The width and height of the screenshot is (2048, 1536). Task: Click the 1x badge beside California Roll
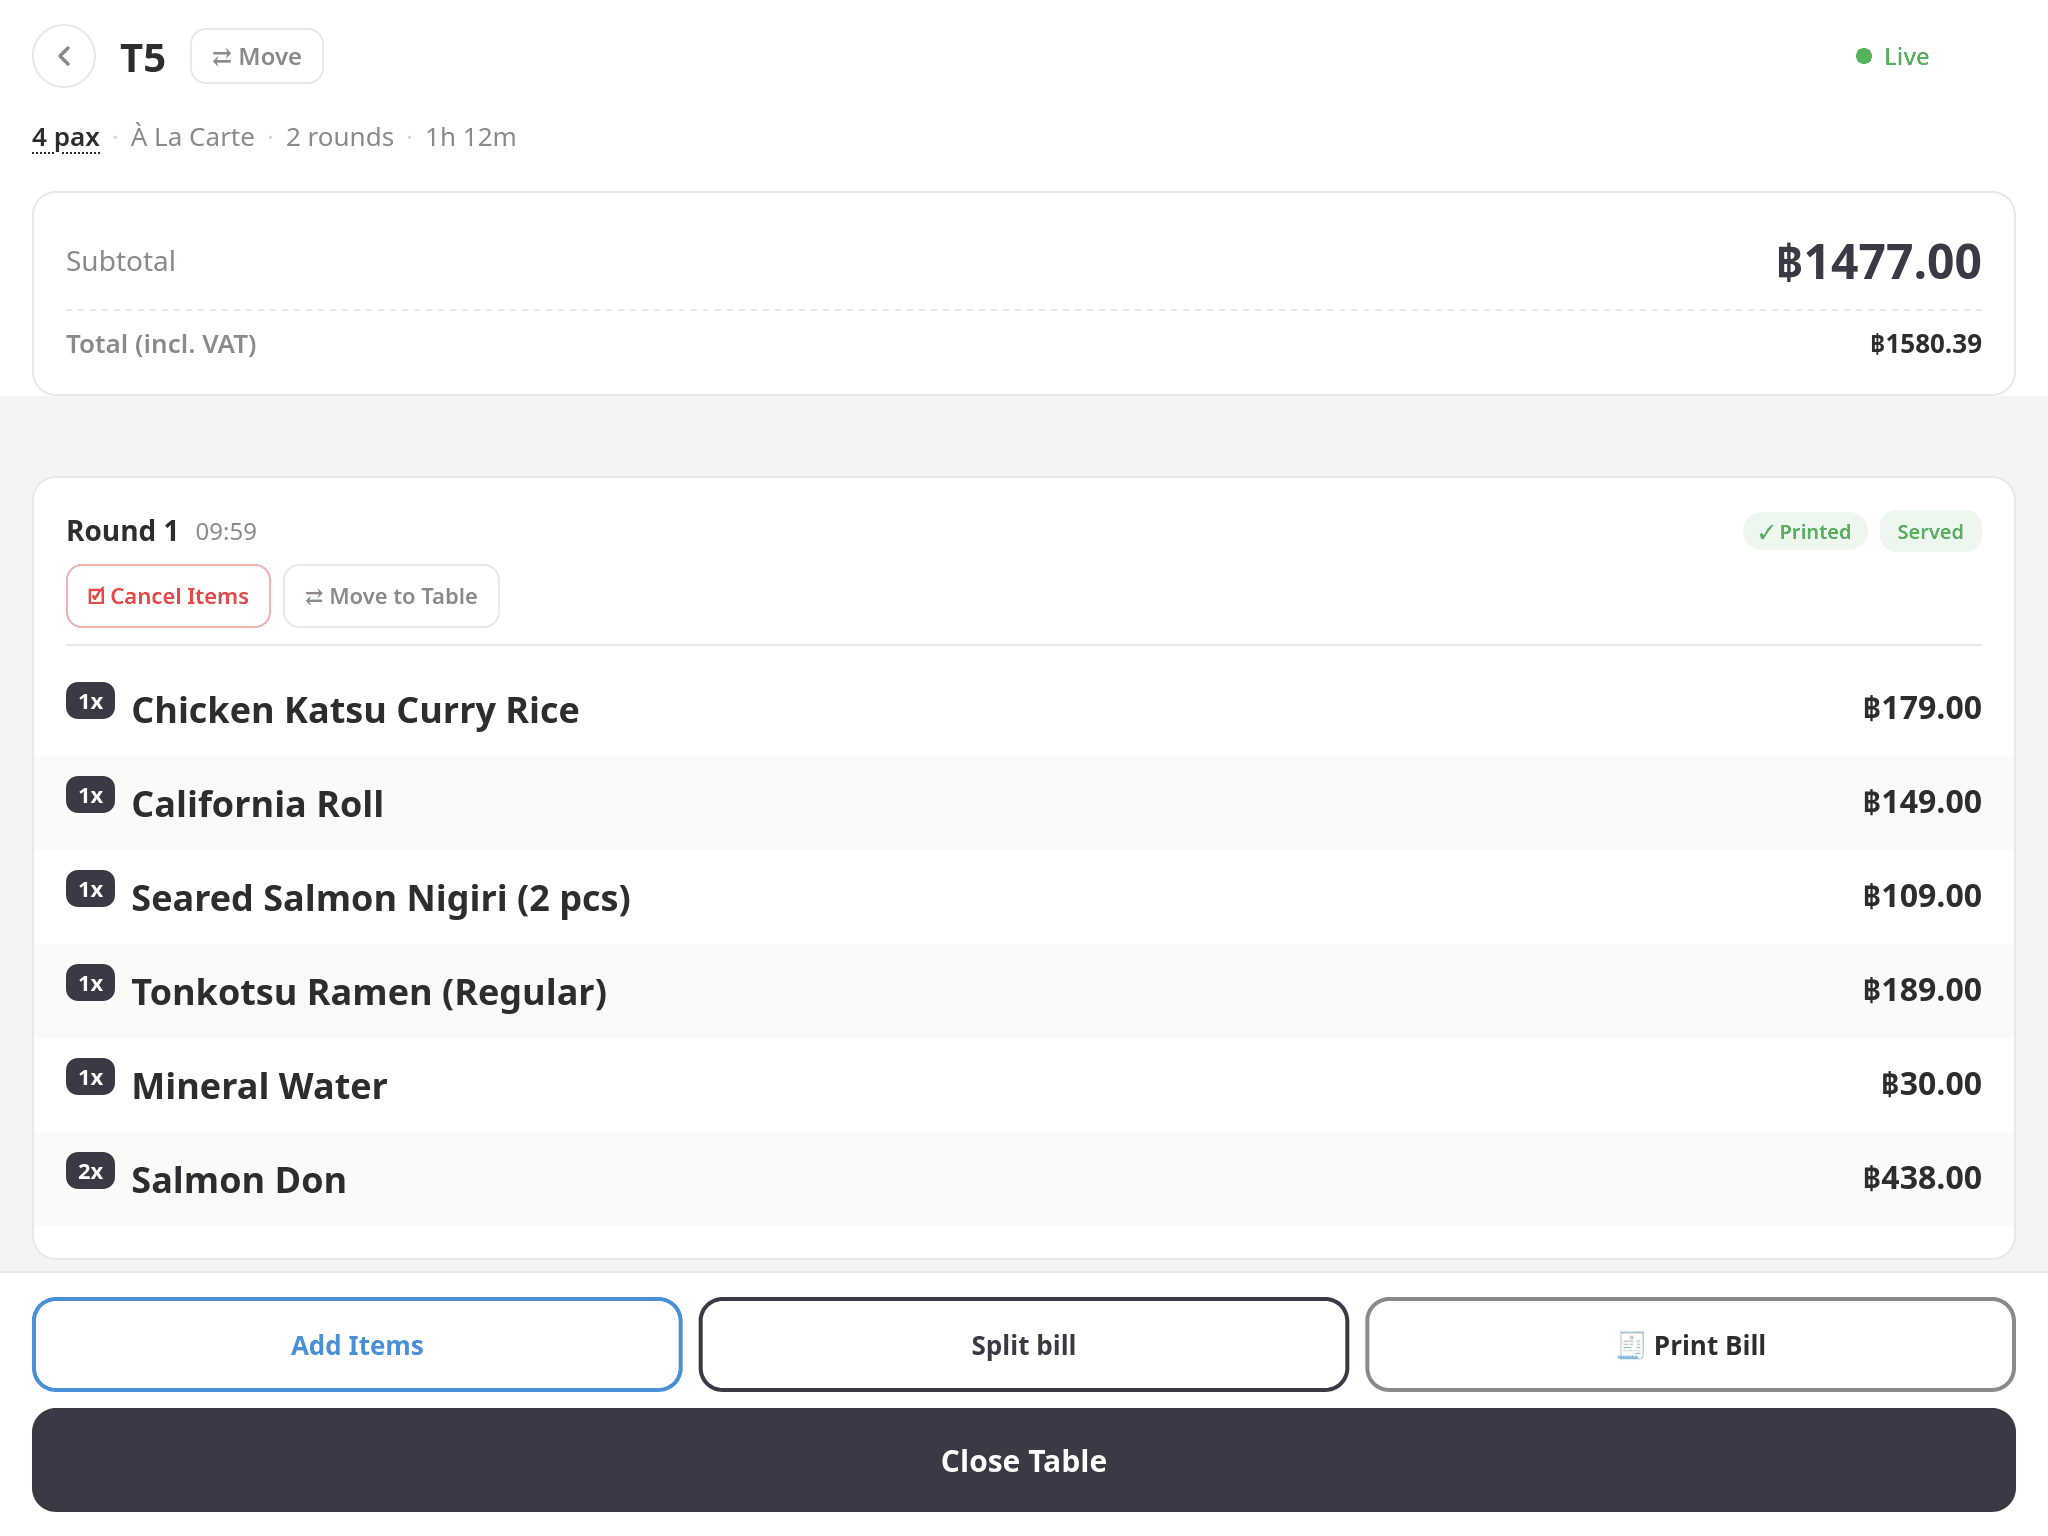click(91, 795)
